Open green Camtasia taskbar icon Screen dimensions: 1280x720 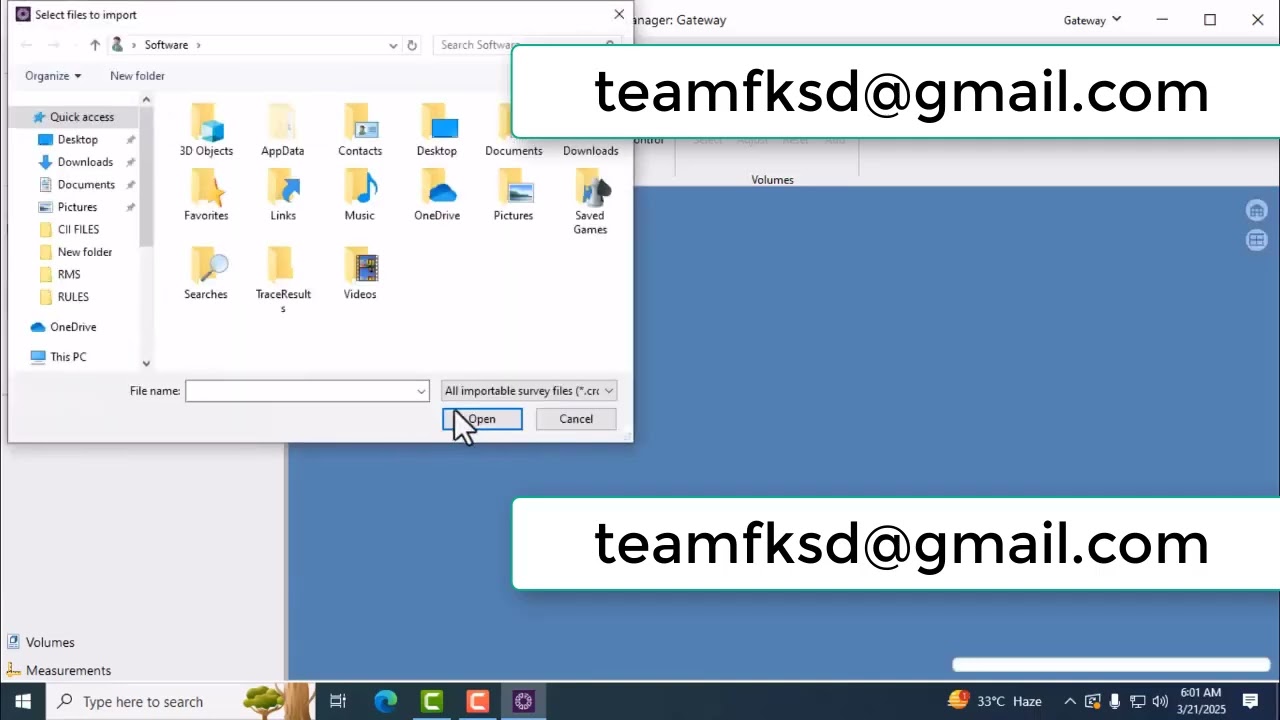pos(432,701)
